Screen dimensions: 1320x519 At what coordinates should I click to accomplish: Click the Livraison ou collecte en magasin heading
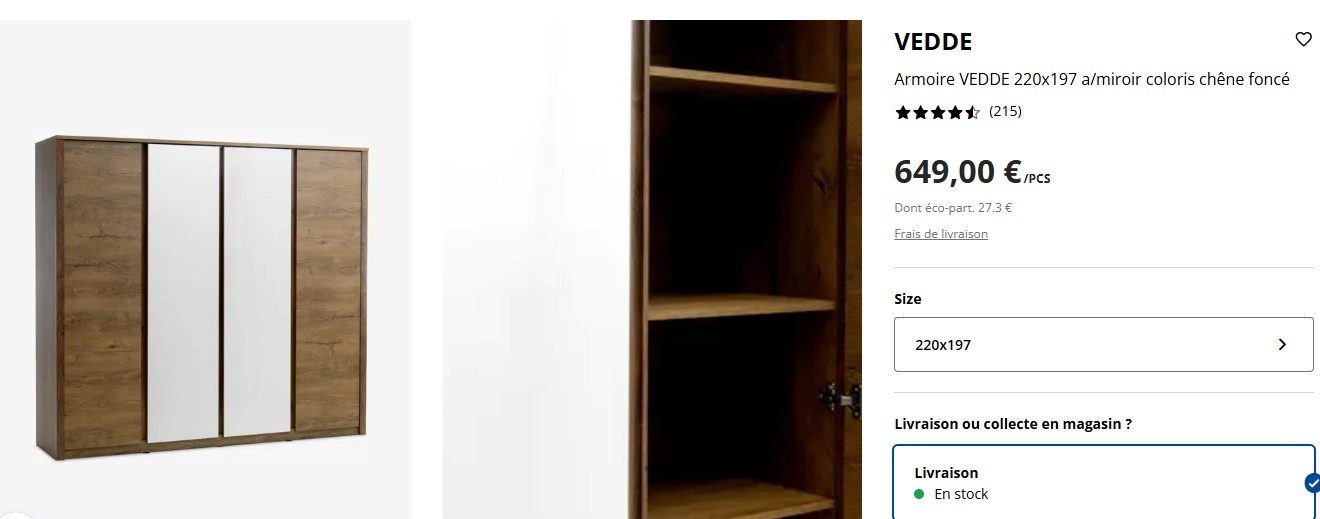pyautogui.click(x=1013, y=424)
